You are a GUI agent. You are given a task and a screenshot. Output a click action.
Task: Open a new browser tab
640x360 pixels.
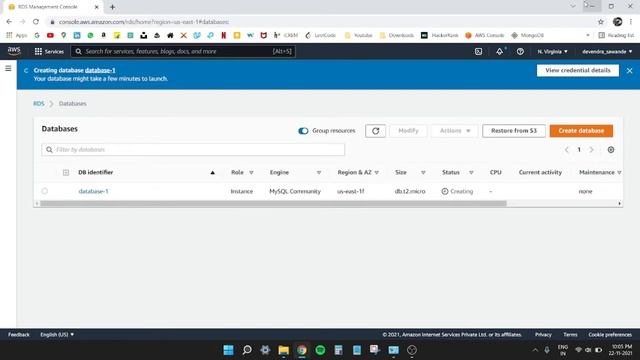[112, 7]
